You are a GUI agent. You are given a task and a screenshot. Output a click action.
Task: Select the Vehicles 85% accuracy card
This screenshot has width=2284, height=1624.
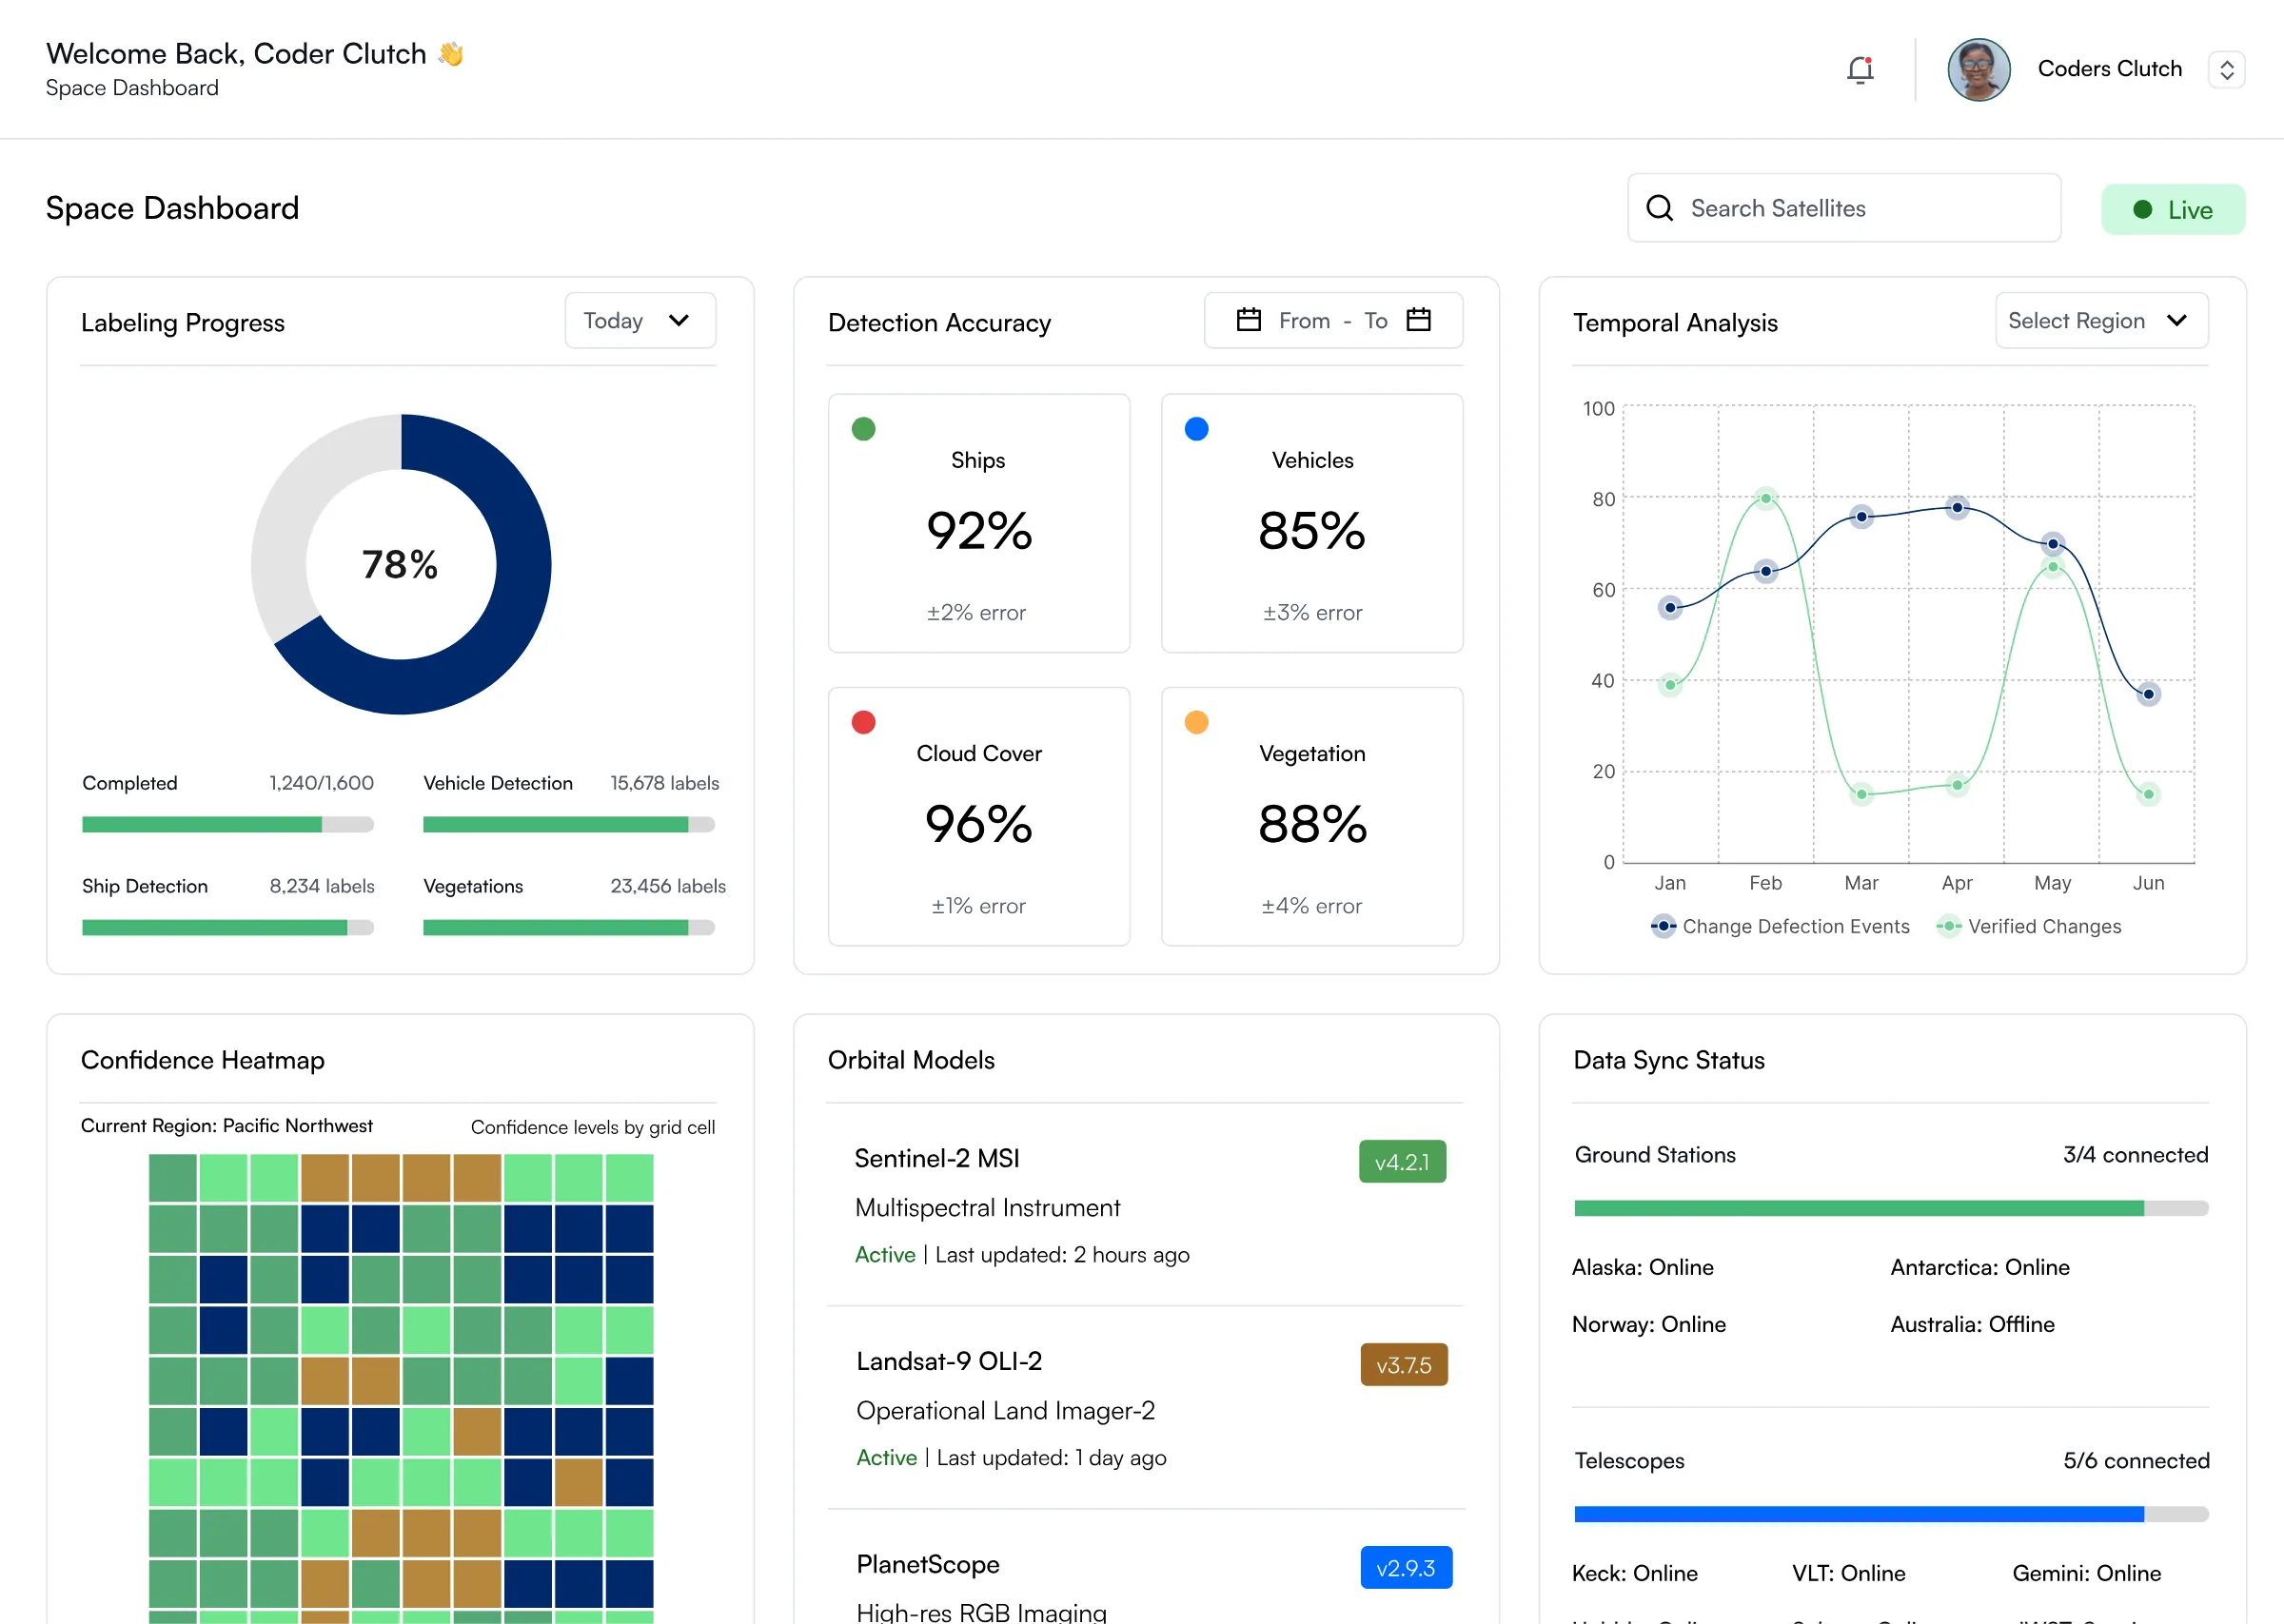pyautogui.click(x=1311, y=523)
